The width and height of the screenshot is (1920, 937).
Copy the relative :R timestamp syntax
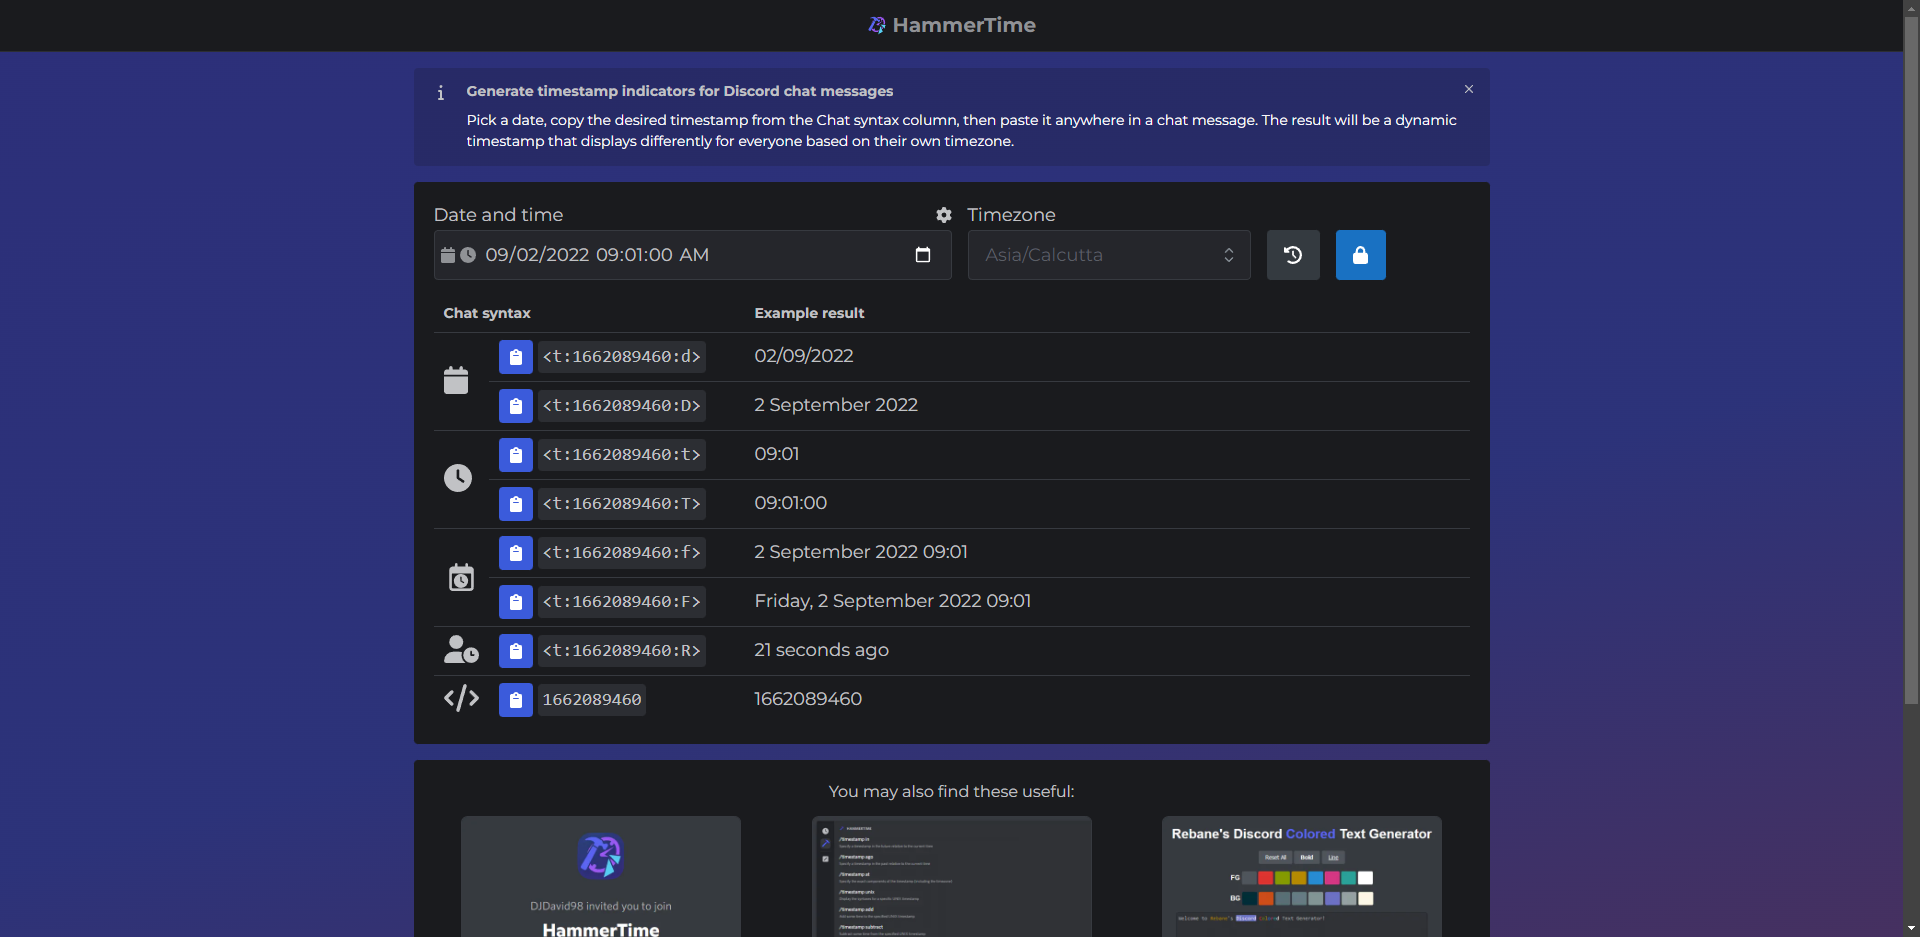tap(515, 651)
